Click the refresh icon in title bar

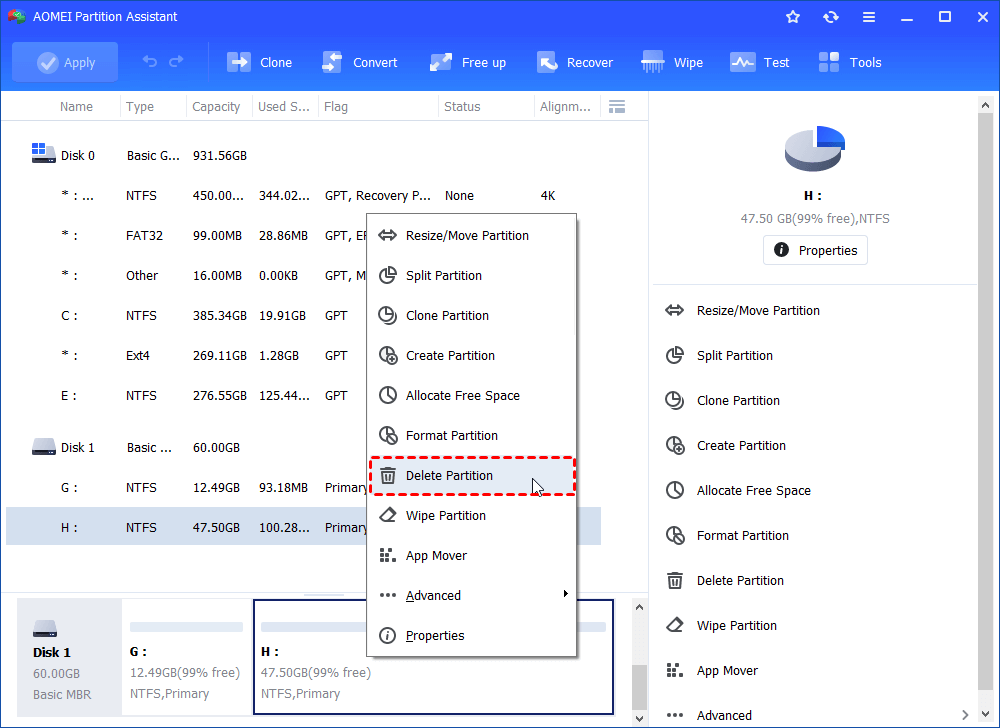click(830, 17)
